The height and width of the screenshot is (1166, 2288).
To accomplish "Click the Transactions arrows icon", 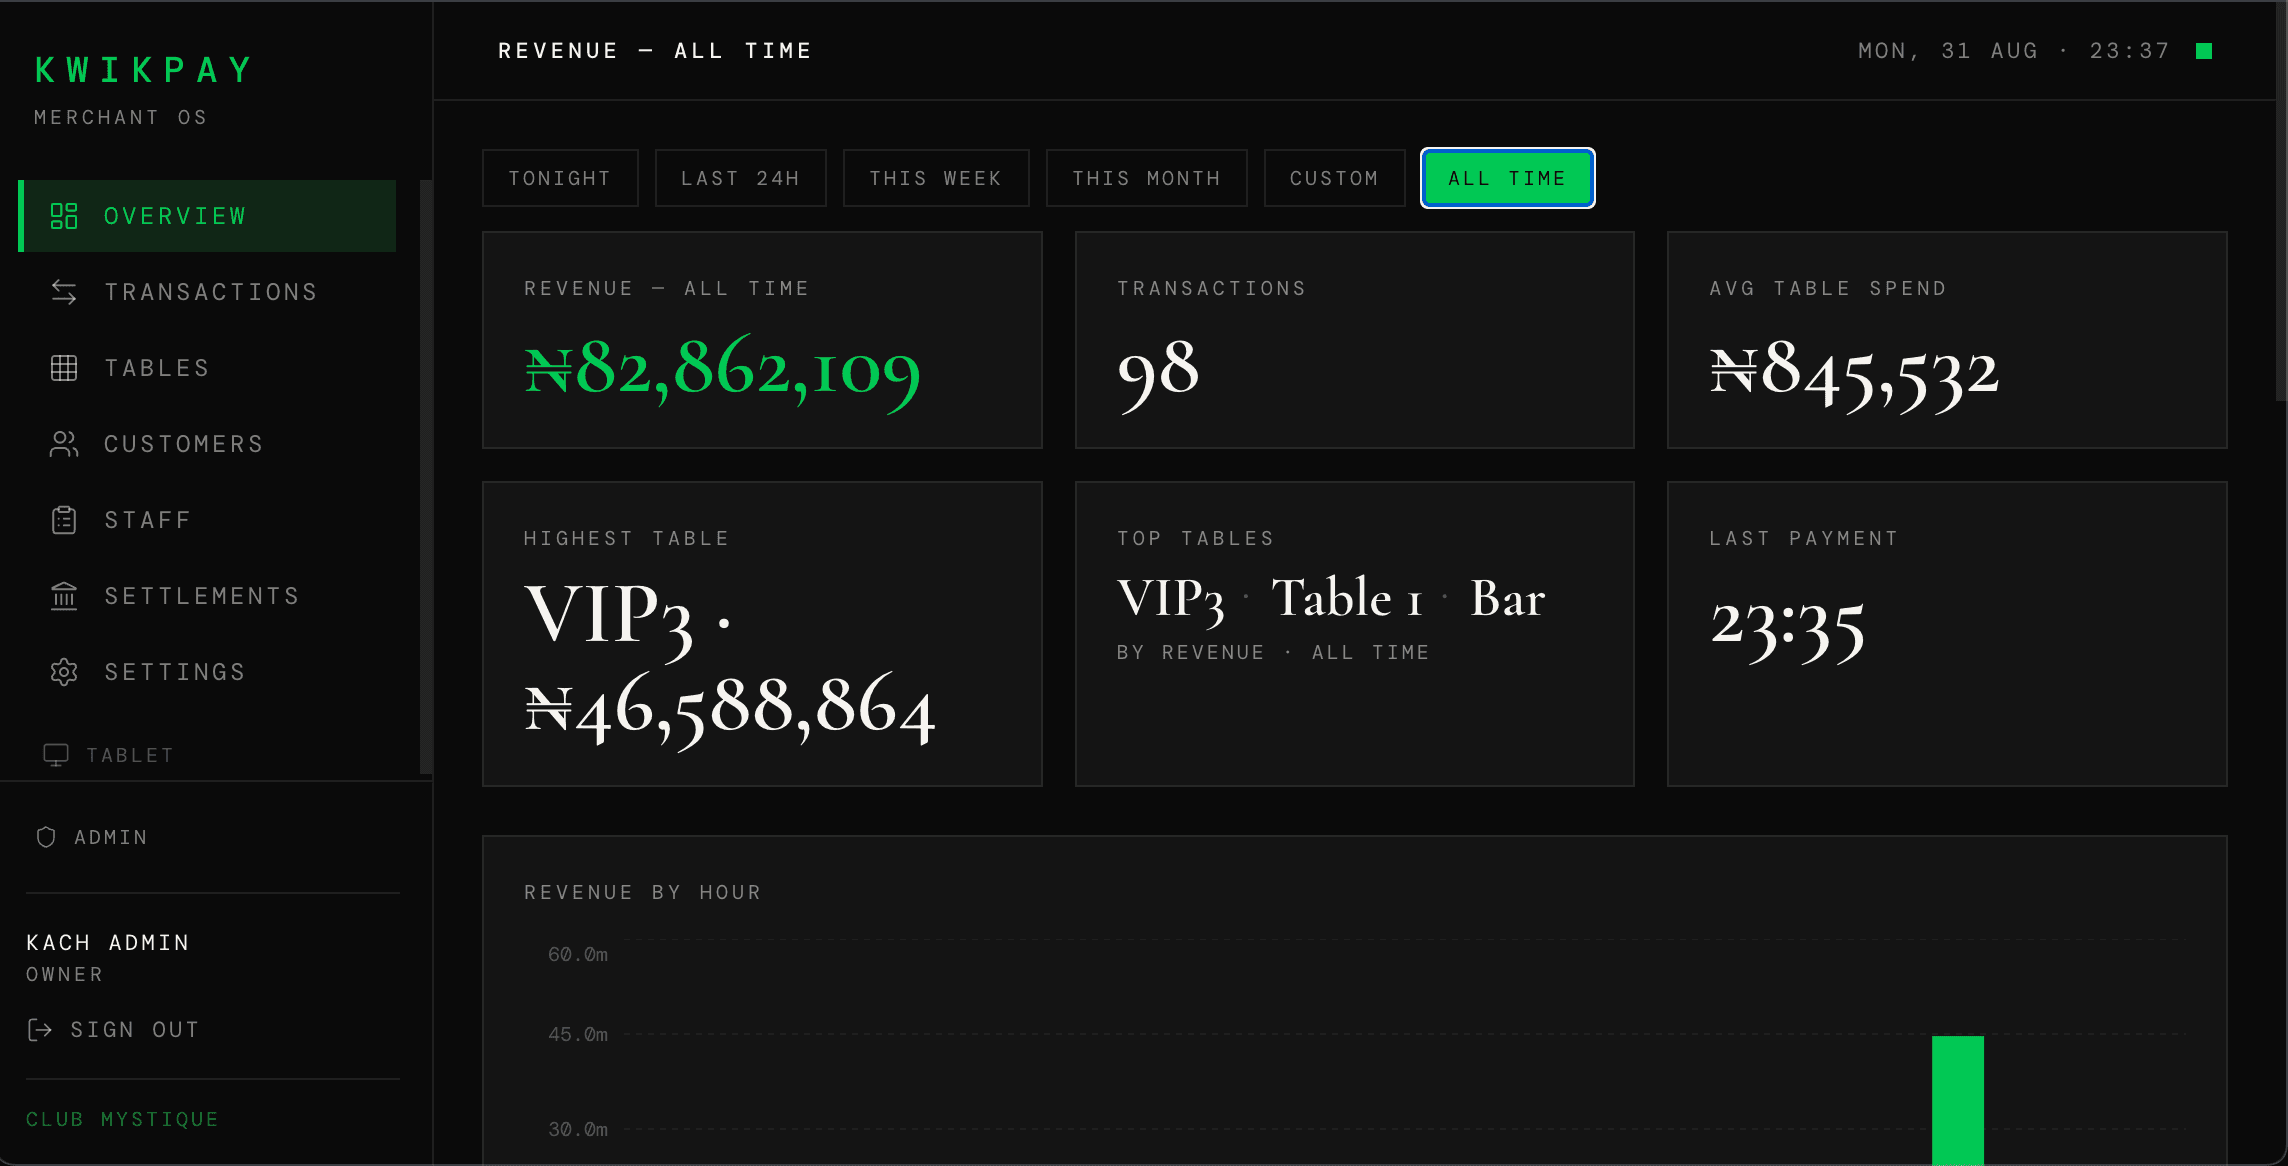I will [x=64, y=292].
